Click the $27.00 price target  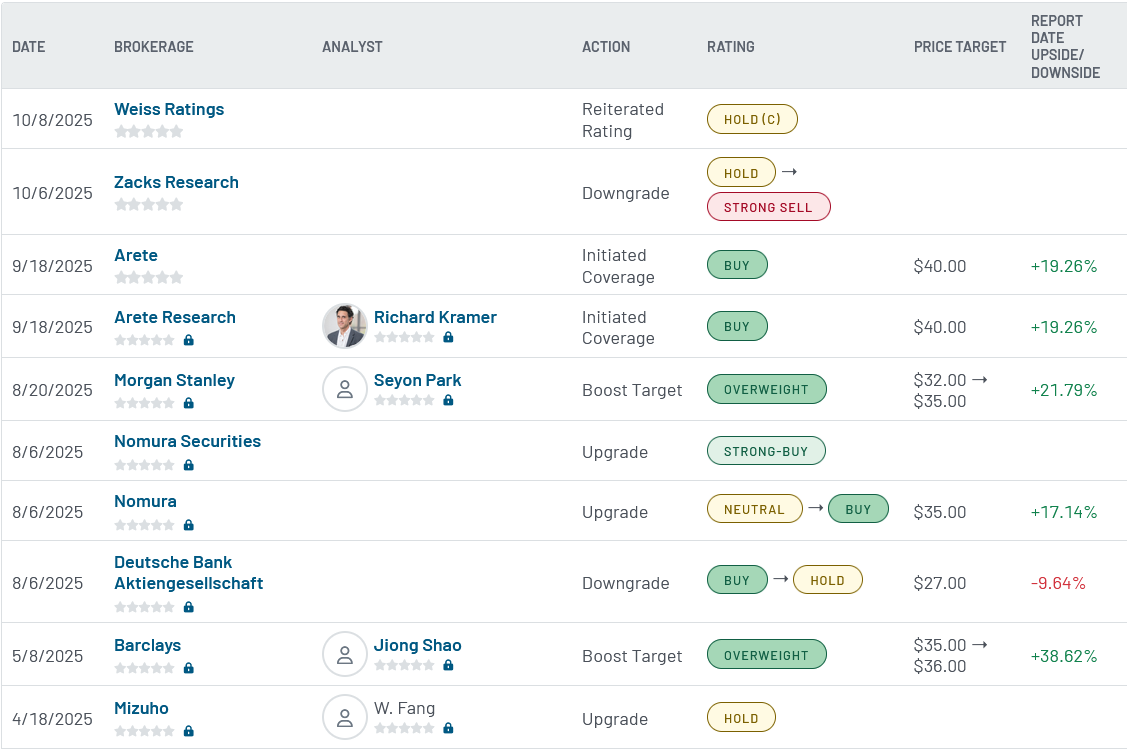pyautogui.click(x=939, y=583)
